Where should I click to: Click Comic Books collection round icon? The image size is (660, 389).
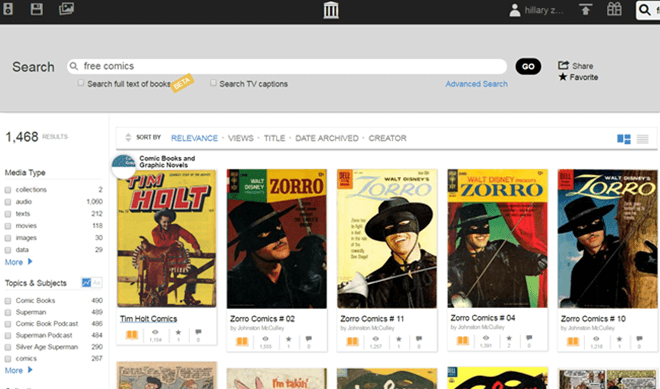123,167
